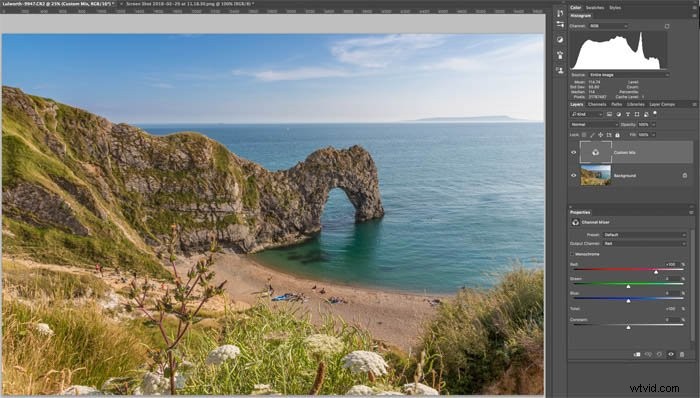Viewport: 700px width, 398px height.
Task: Click the Channel Mixer icon in Properties
Action: coord(575,222)
